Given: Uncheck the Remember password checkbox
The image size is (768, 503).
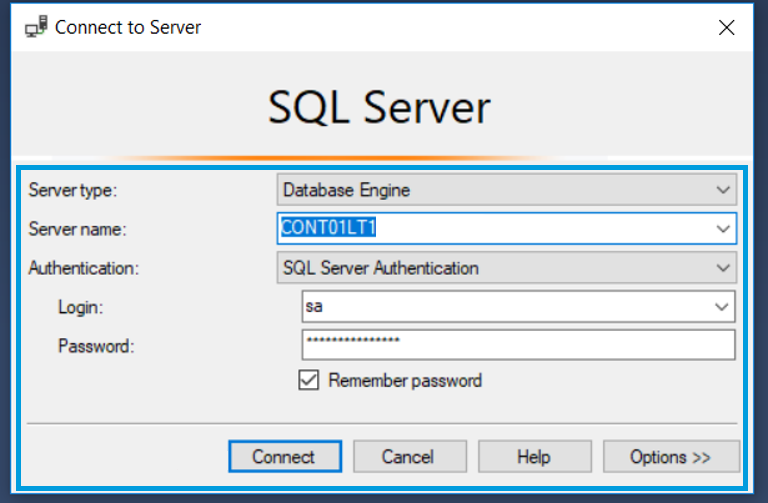Looking at the screenshot, I should click(310, 380).
